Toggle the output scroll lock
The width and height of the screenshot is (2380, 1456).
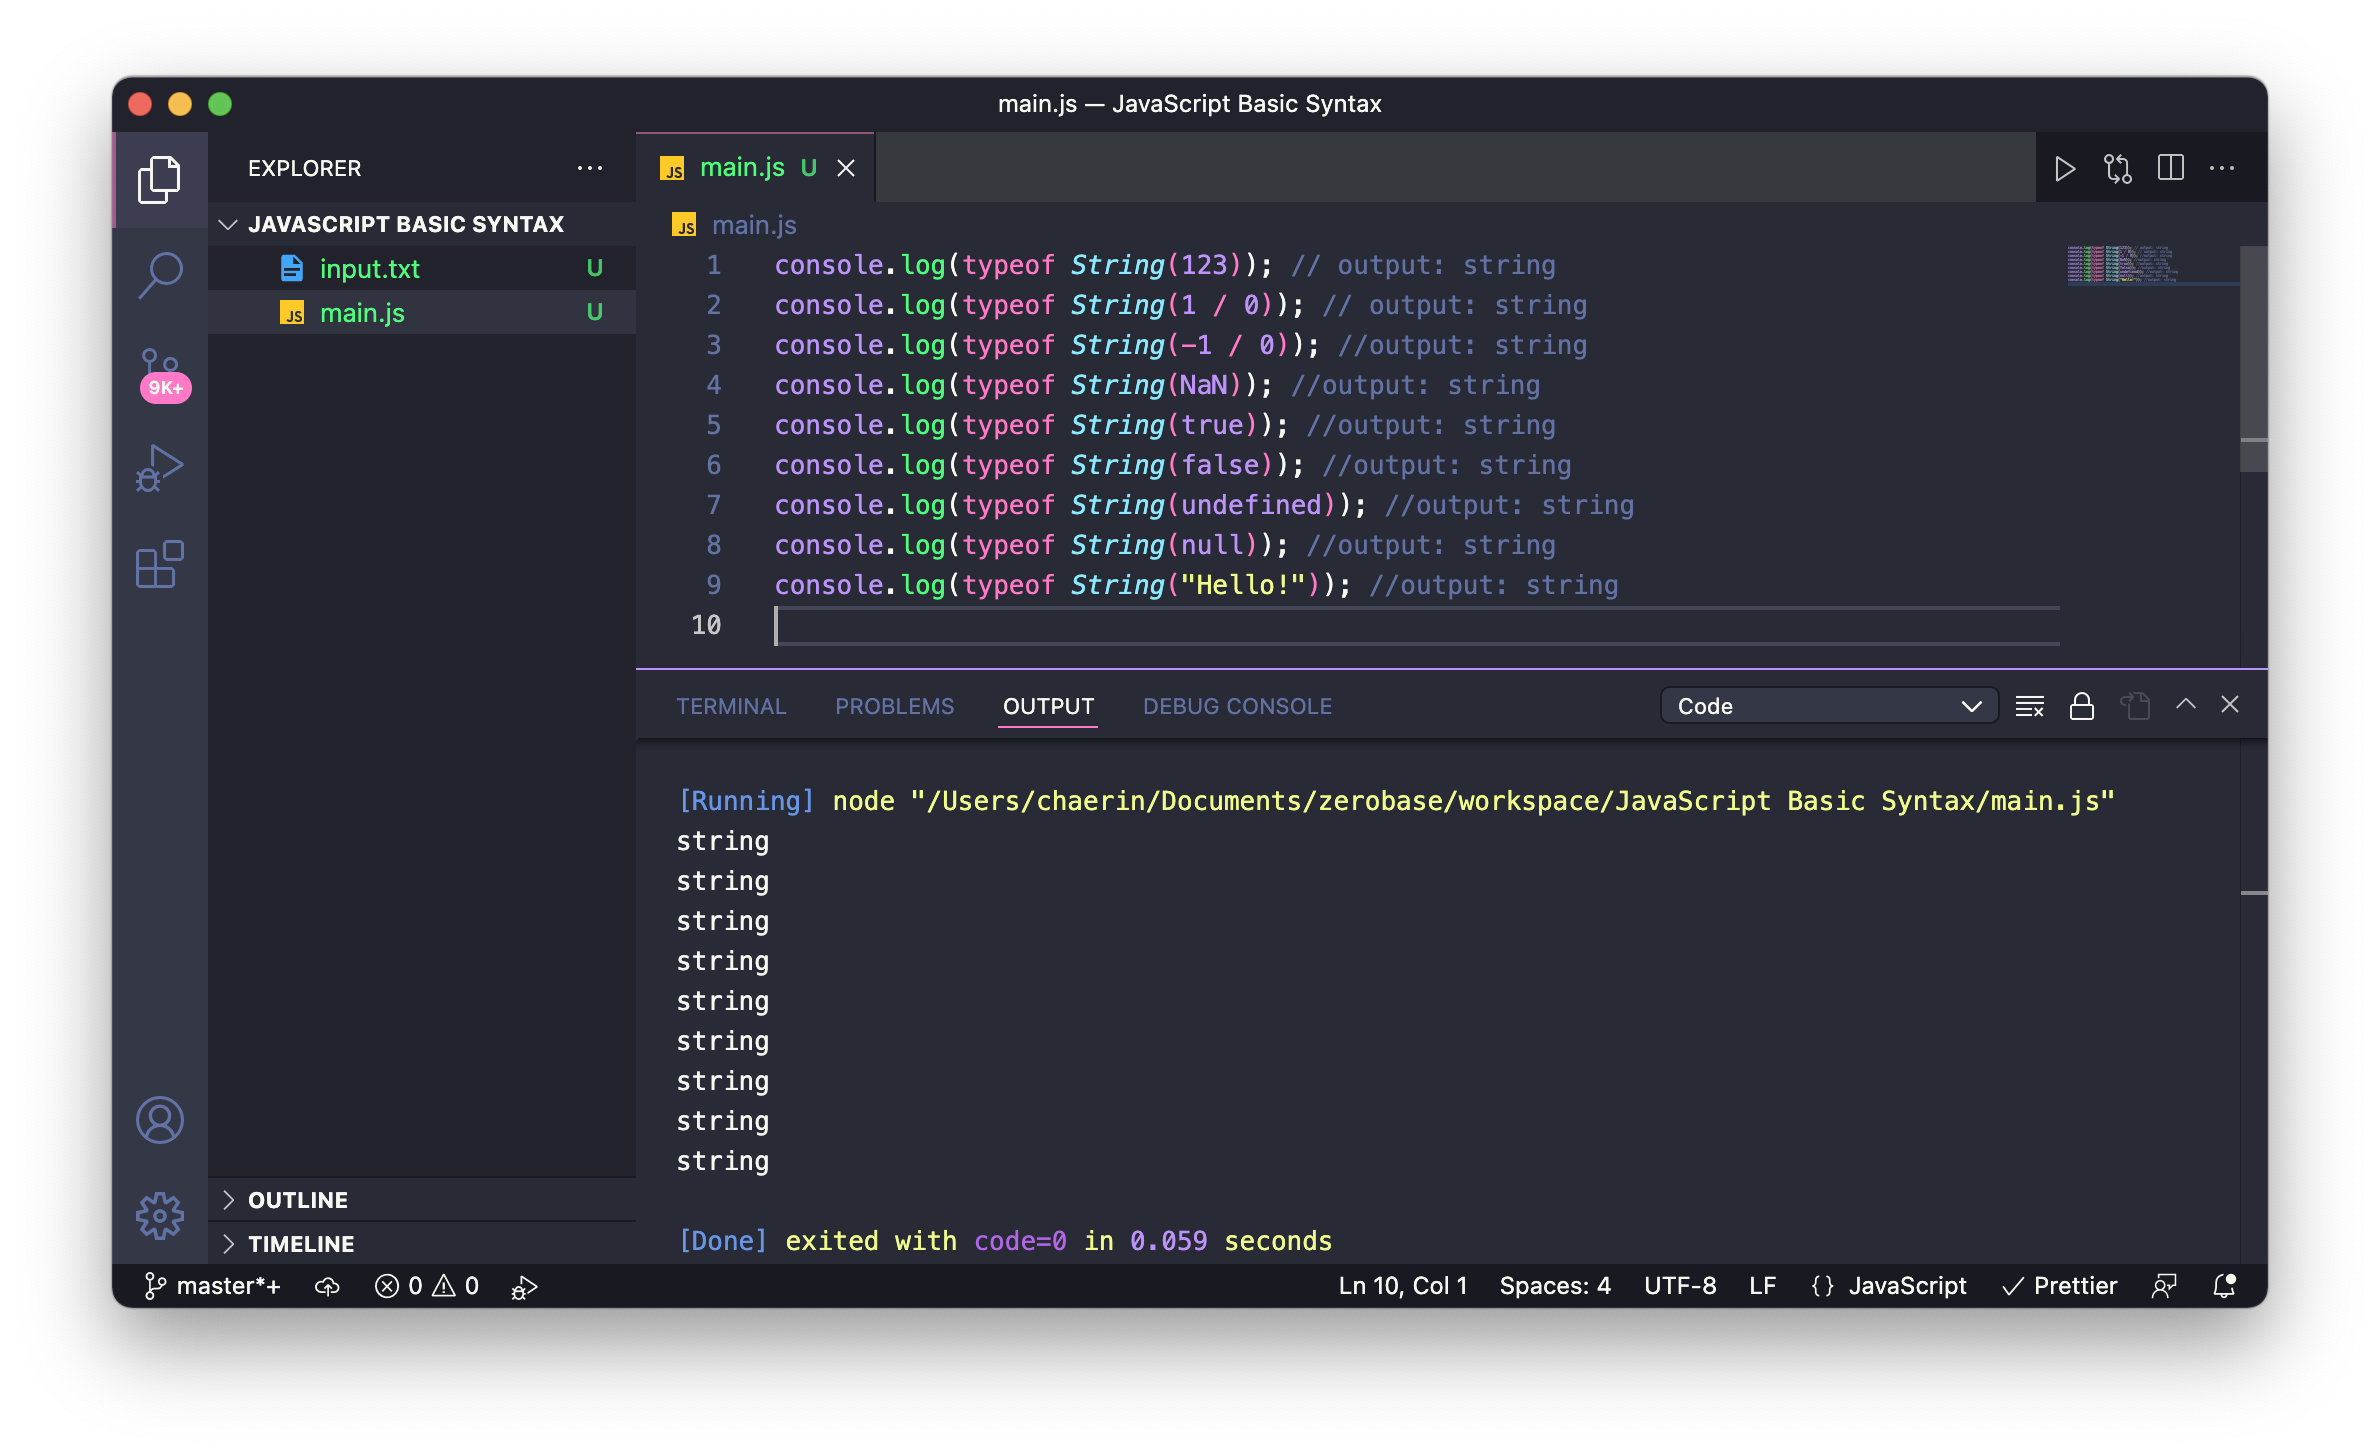point(2082,706)
